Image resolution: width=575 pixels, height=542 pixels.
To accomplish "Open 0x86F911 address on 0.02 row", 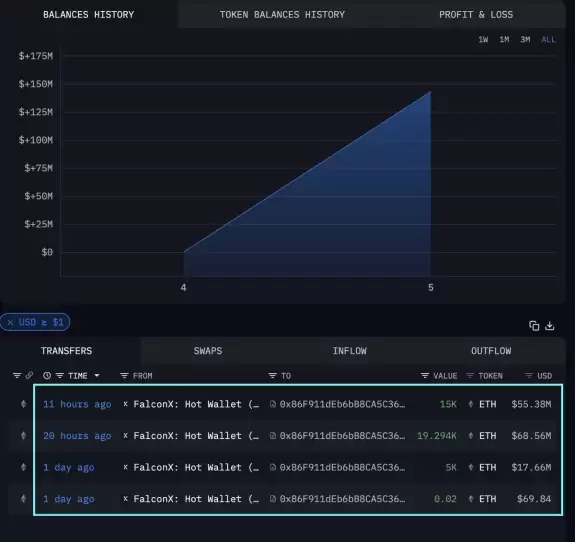I will click(342, 499).
